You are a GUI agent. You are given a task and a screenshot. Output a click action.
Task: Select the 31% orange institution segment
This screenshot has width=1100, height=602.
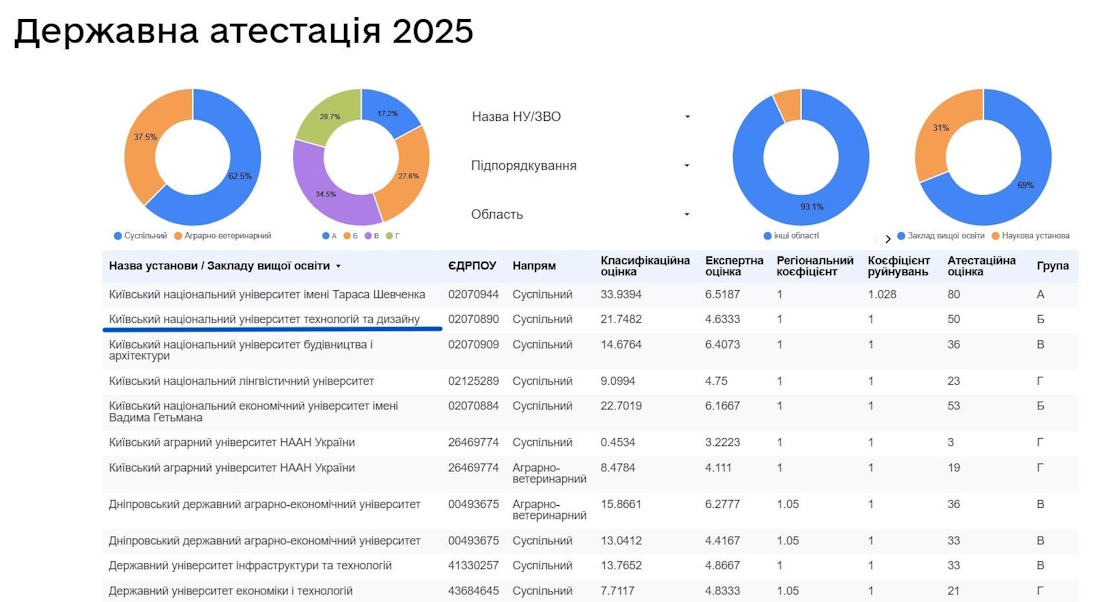tap(939, 128)
